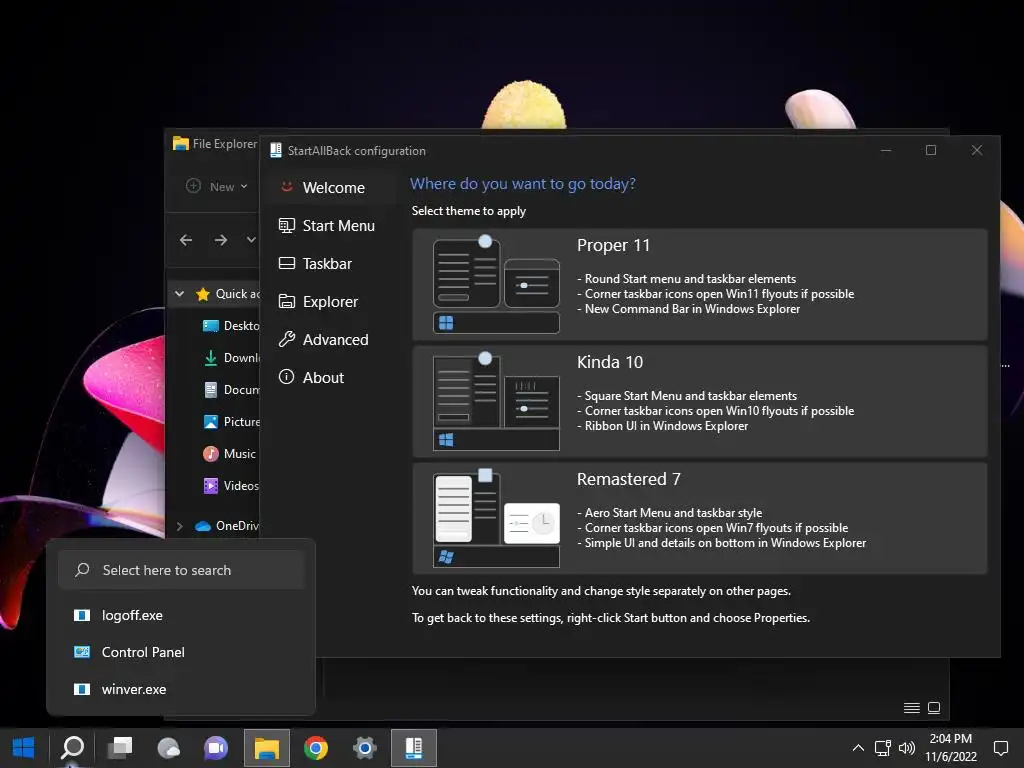The image size is (1024, 768).
Task: Show hidden tray icons with the chevron
Action: click(858, 748)
